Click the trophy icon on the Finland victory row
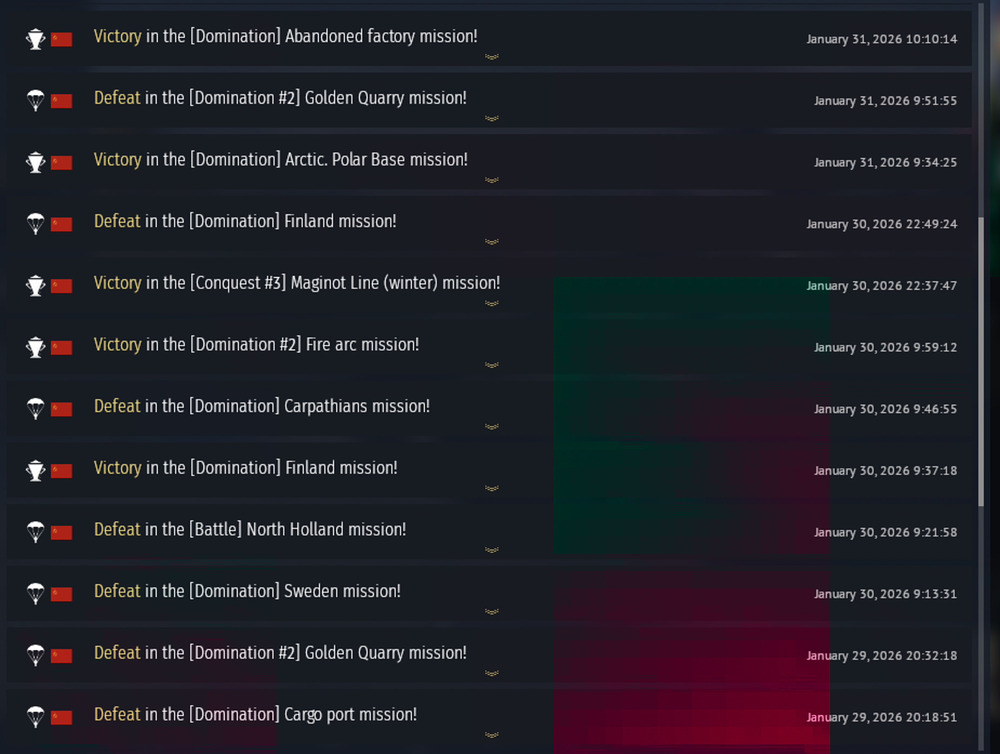The width and height of the screenshot is (1000, 754). pos(35,468)
